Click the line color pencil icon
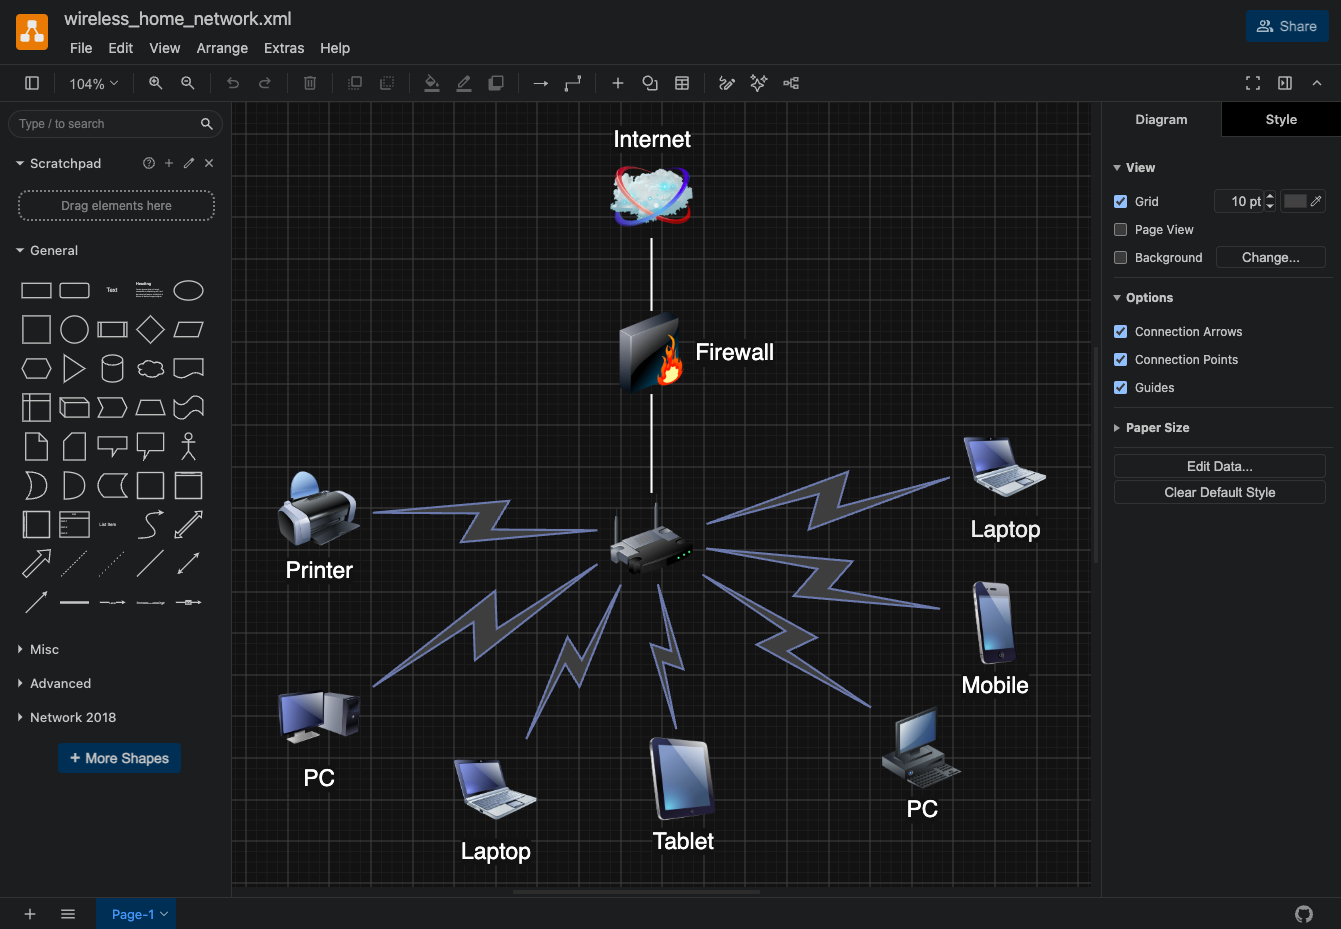 (x=464, y=83)
